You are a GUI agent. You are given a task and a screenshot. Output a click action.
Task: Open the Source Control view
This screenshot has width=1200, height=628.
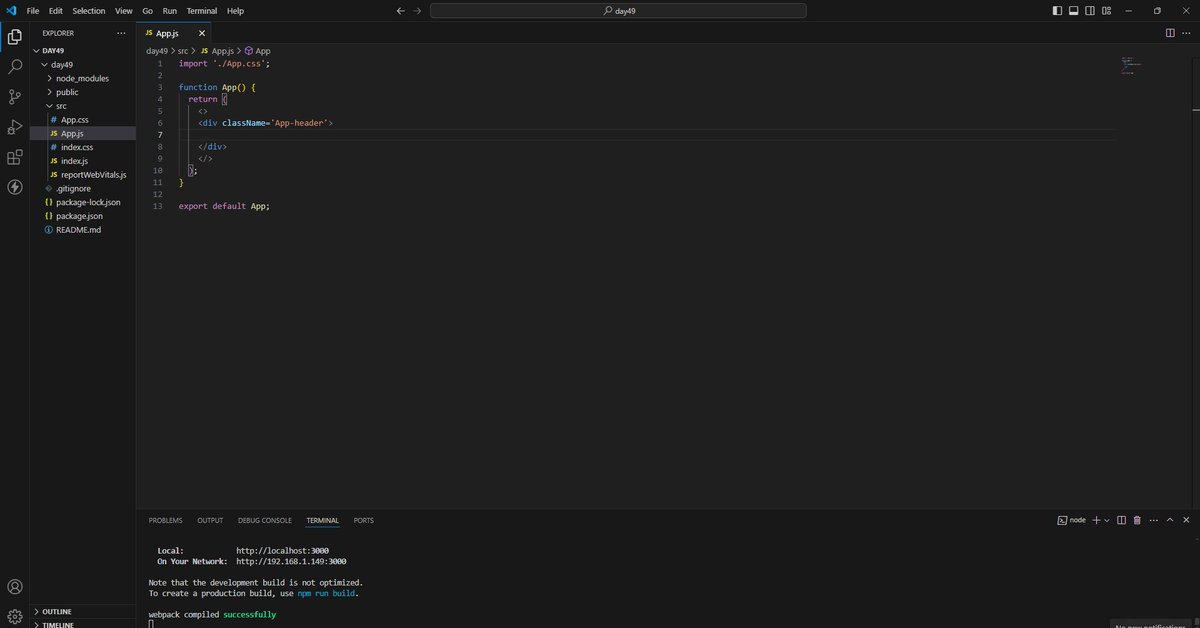pos(15,97)
